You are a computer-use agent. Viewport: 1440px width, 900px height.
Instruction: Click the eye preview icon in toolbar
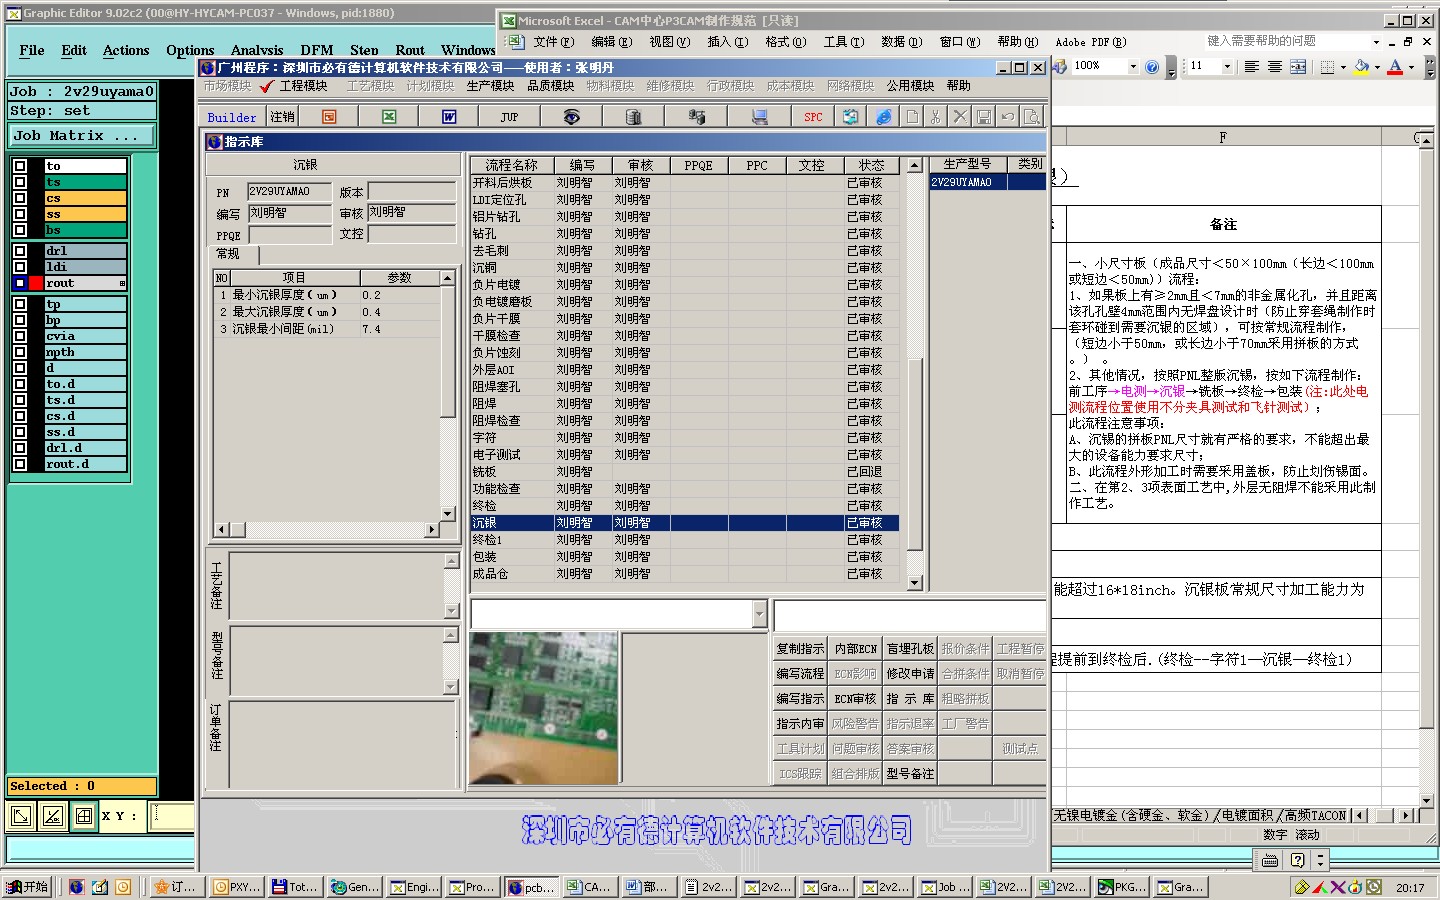click(x=571, y=117)
